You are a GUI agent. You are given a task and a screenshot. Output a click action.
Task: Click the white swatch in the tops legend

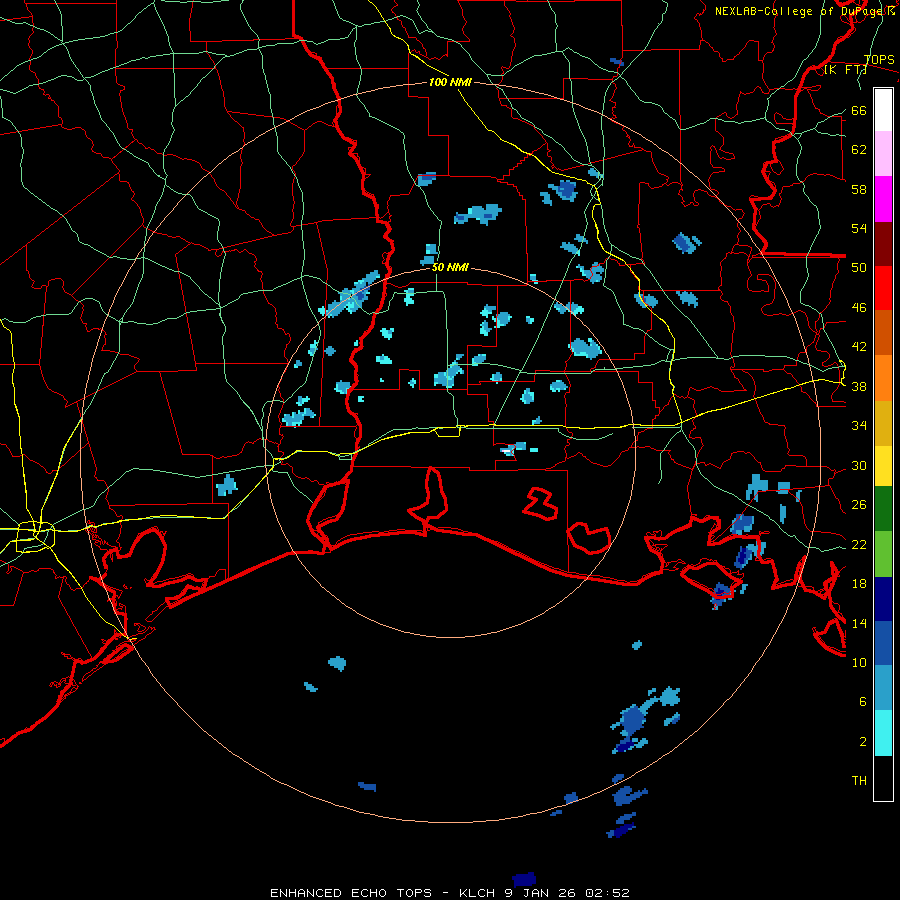[883, 110]
